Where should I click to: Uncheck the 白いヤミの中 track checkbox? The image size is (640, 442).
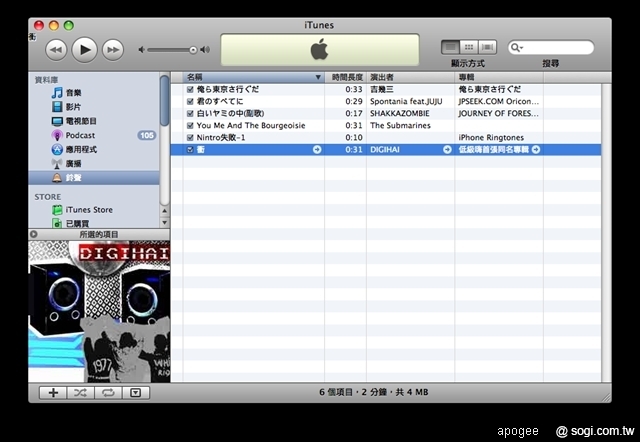(190, 113)
